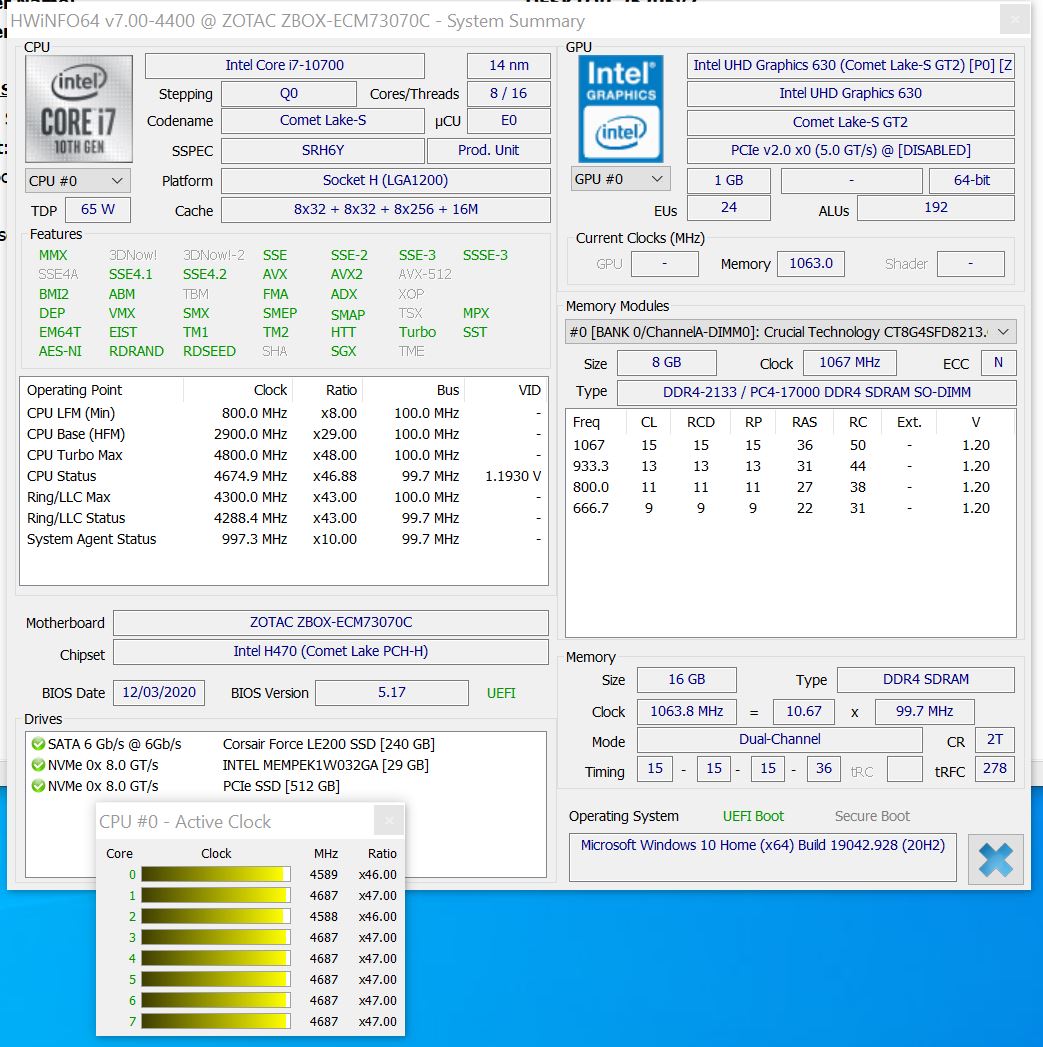Screen dimensions: 1043x1047
Task: Click the RAS column header
Action: pos(805,422)
